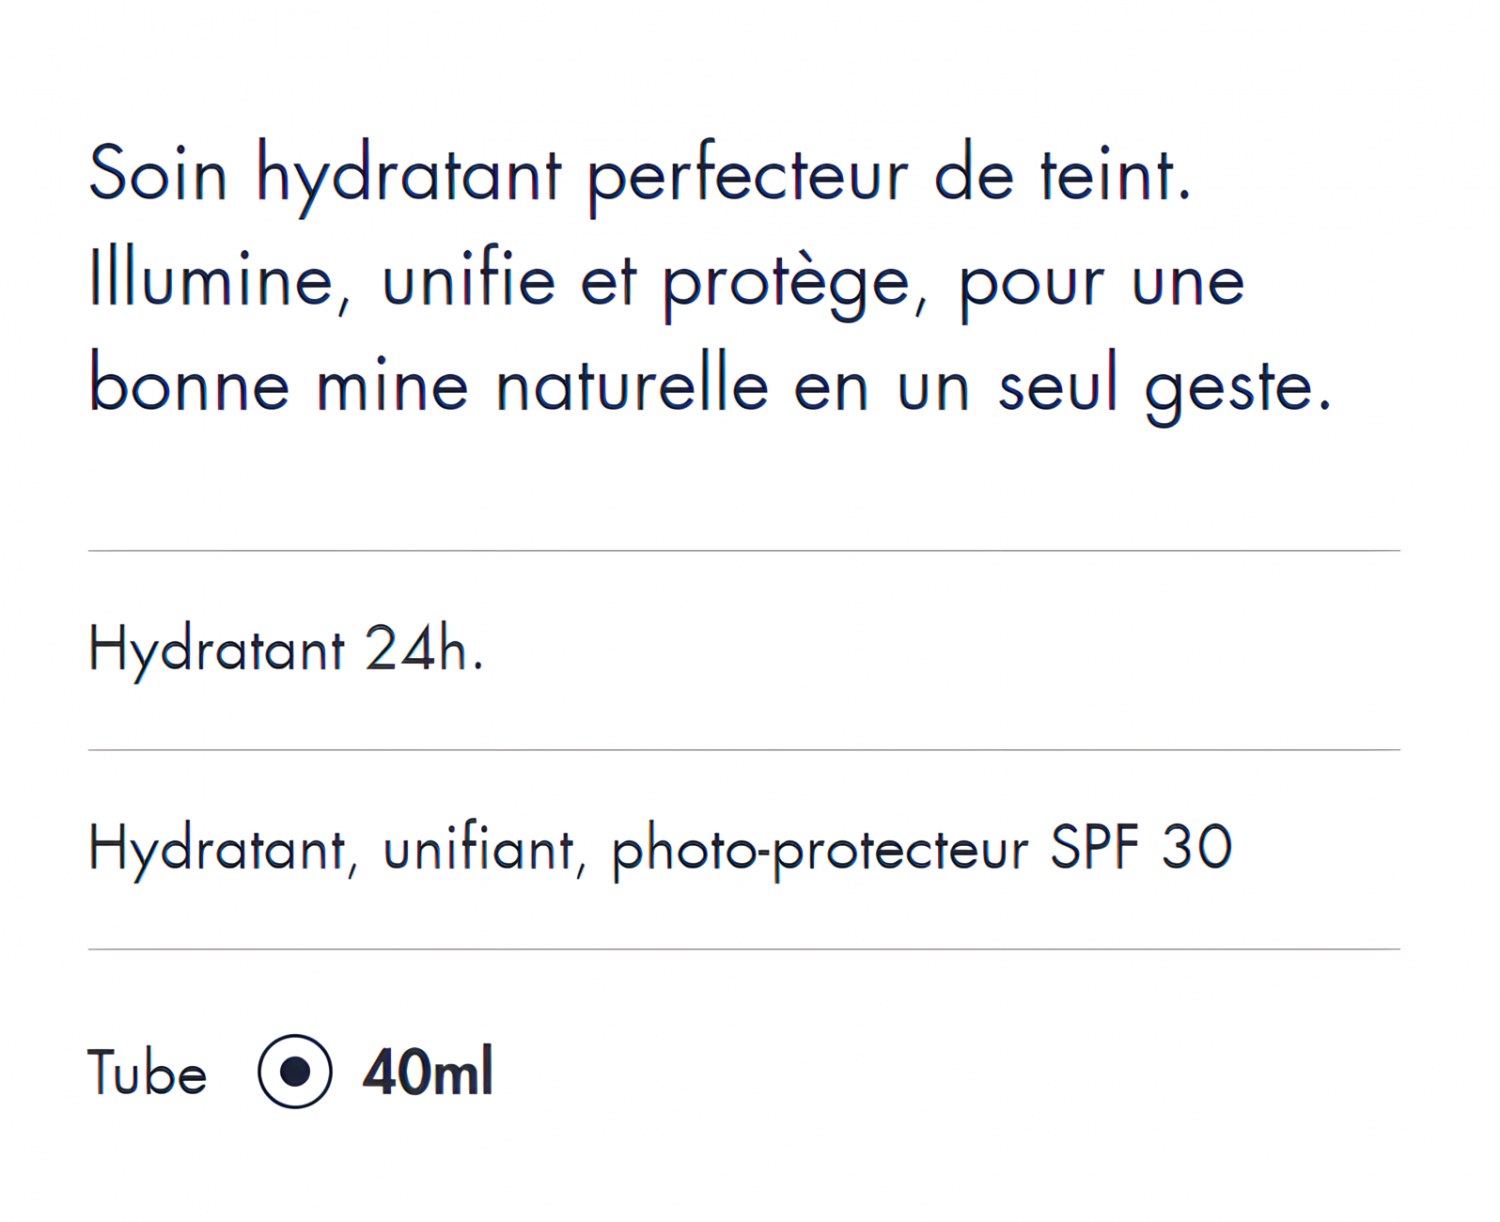Click the words bonne mine

tap(279, 385)
